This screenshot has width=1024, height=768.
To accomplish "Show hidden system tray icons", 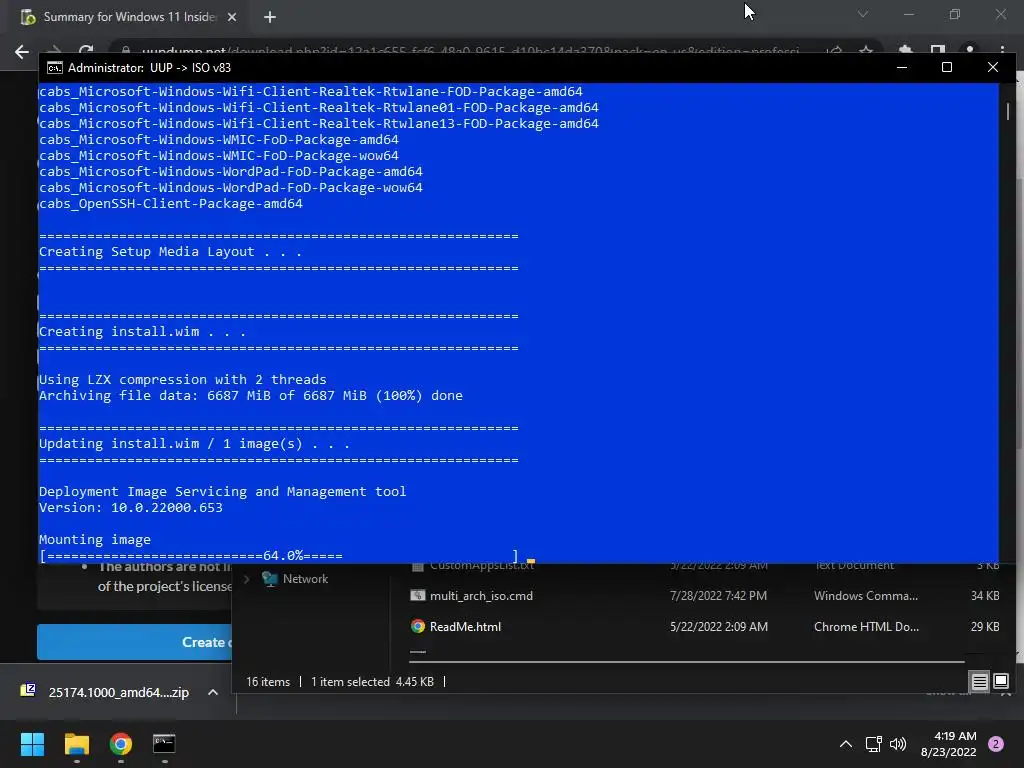I will pyautogui.click(x=846, y=744).
